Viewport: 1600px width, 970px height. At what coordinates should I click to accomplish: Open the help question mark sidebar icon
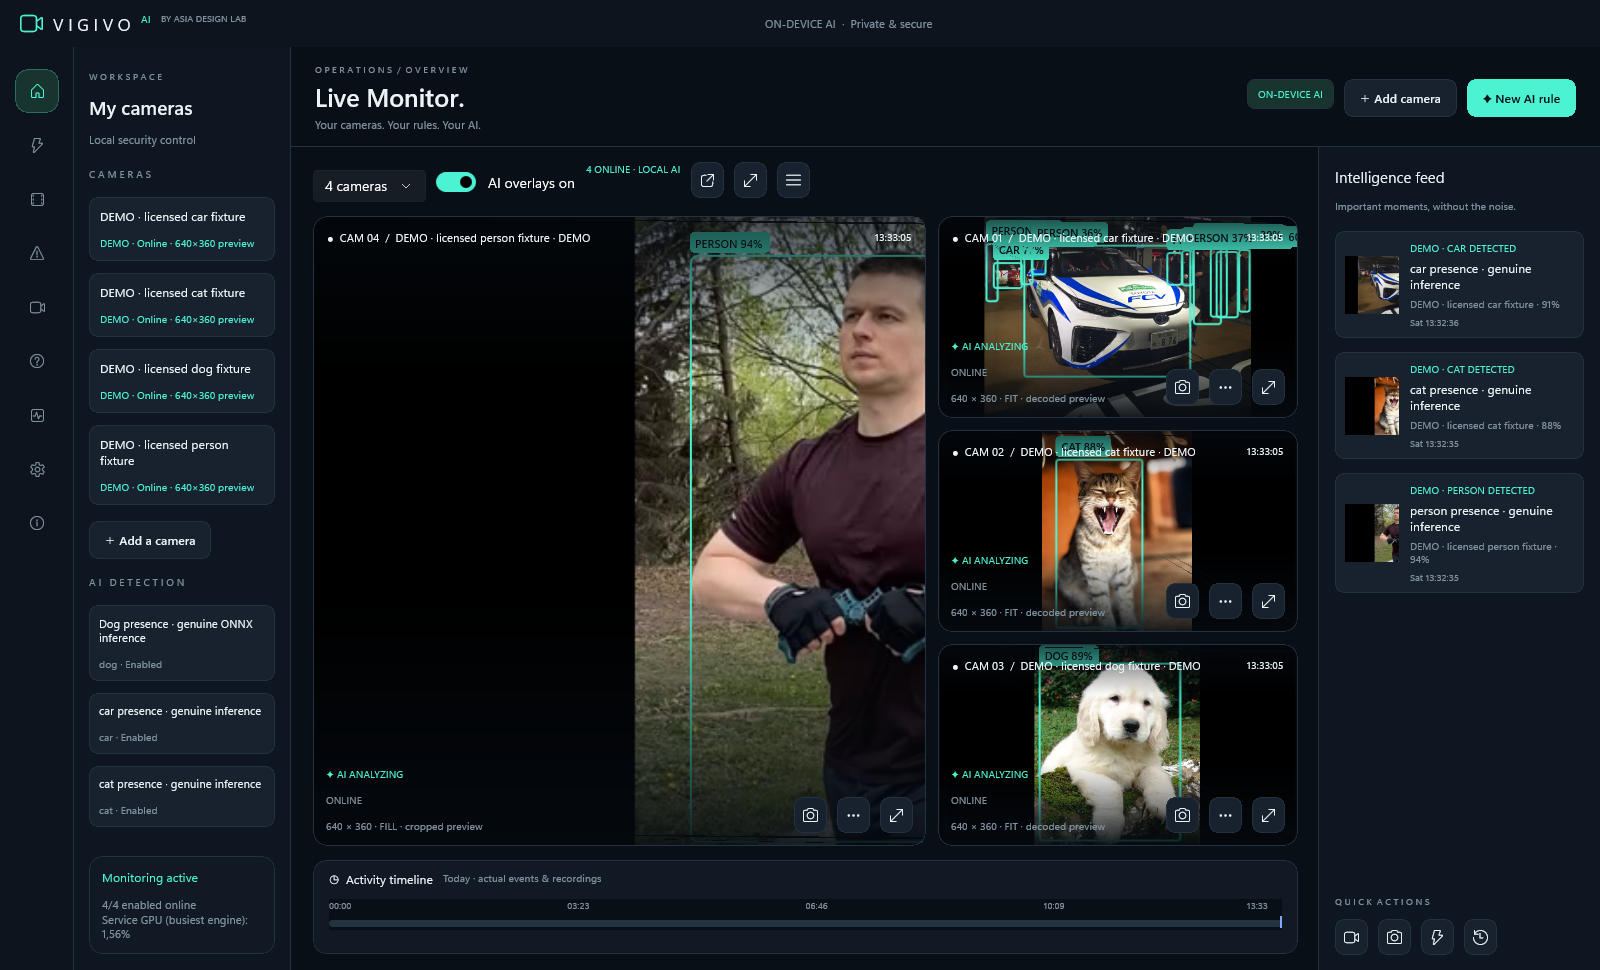coord(37,361)
